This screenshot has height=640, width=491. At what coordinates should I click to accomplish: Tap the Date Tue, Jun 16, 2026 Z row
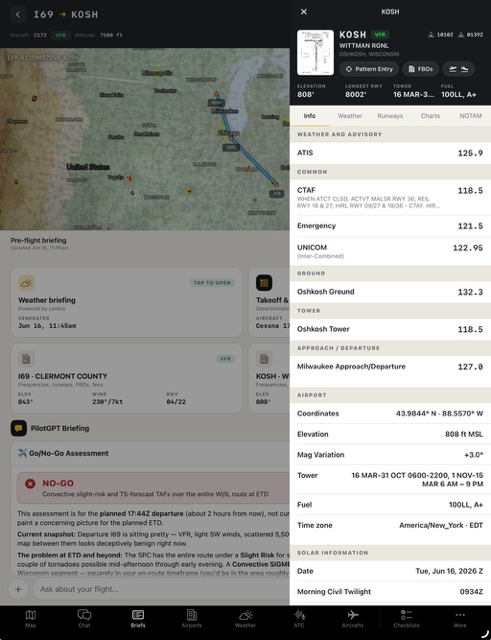pyautogui.click(x=390, y=571)
